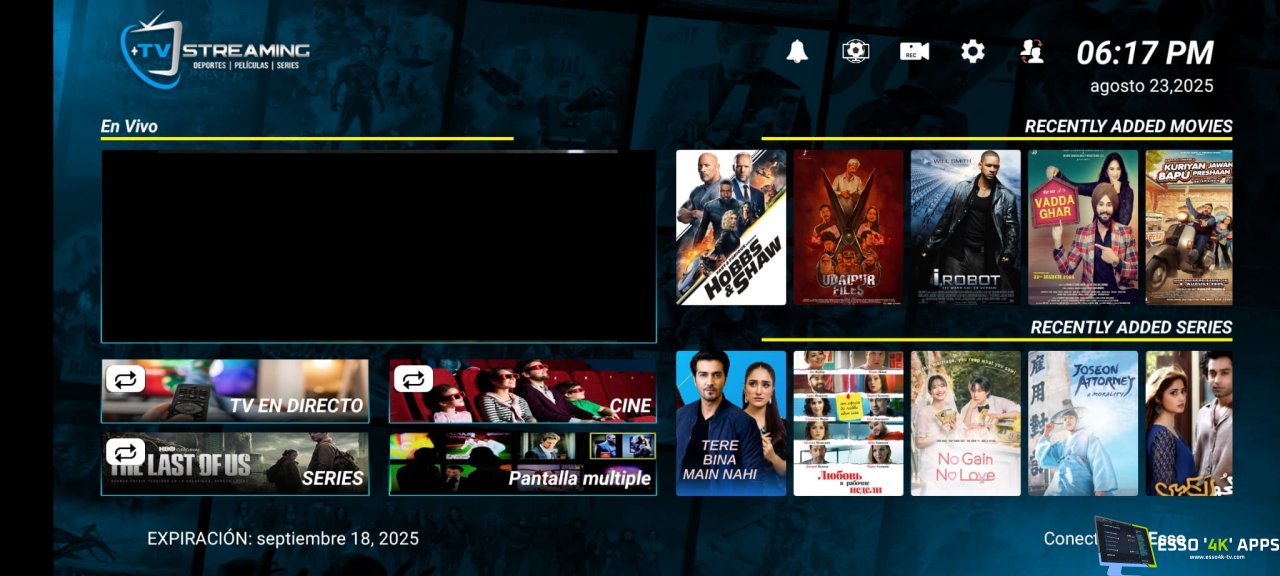Open the notifications bell icon
Image resolution: width=1280 pixels, height=576 pixels.
coord(797,52)
